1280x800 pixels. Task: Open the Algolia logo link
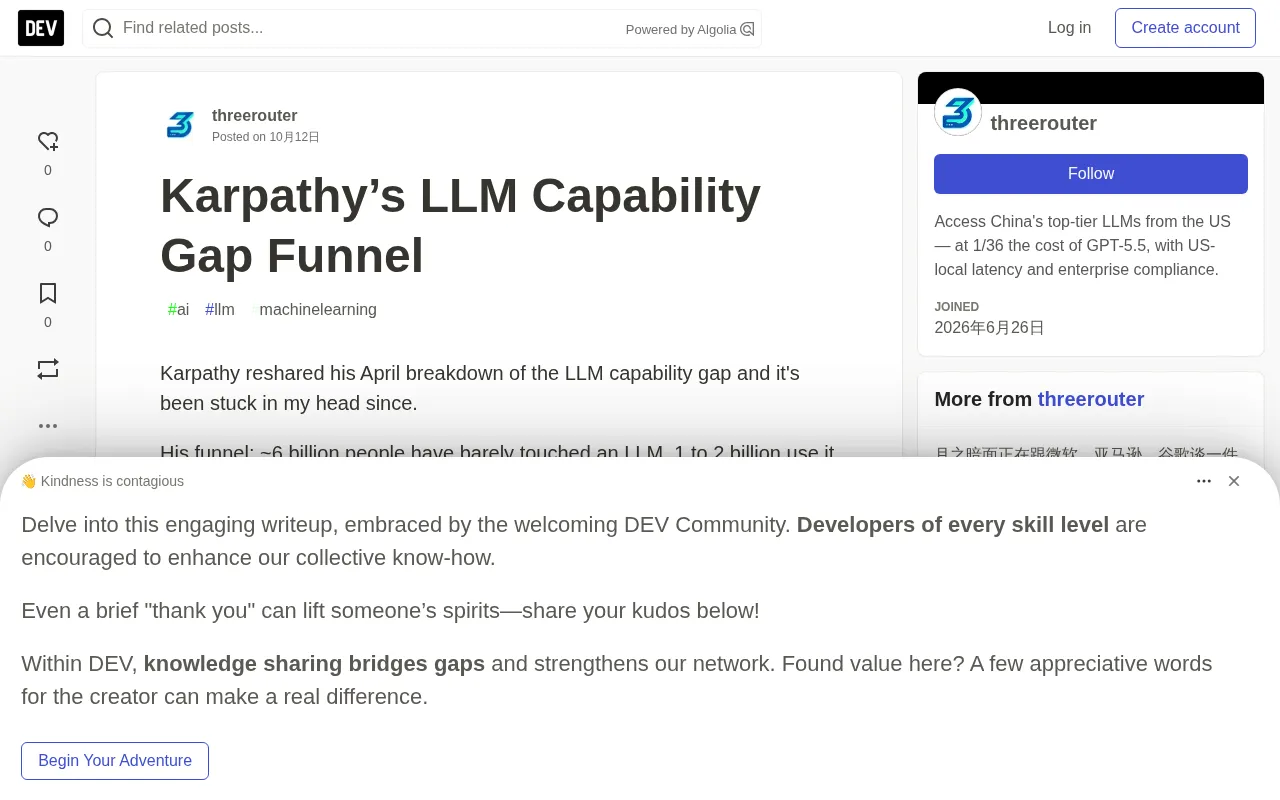pos(747,29)
